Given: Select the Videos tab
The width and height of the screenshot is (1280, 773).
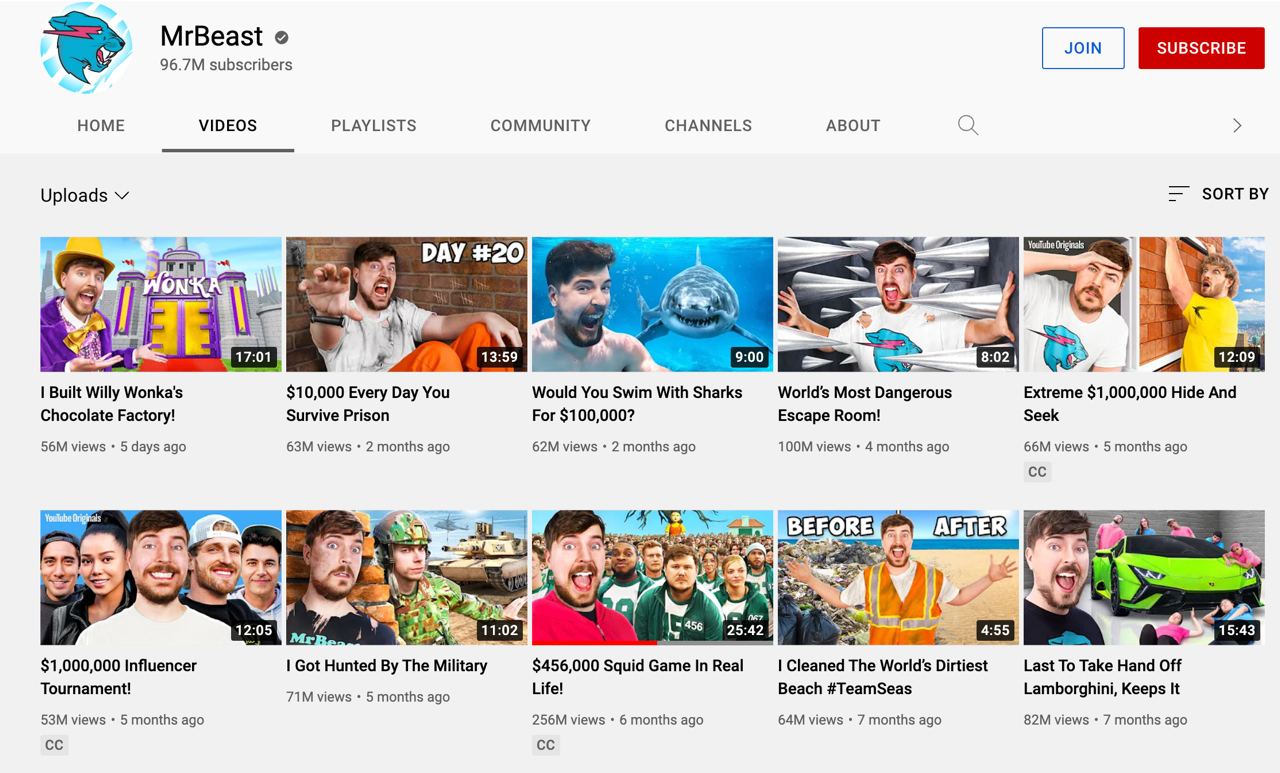Looking at the screenshot, I should point(228,125).
